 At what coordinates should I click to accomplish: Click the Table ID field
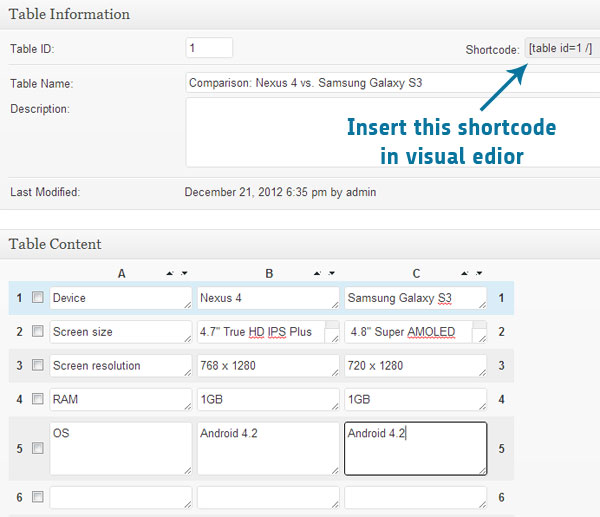(x=209, y=48)
